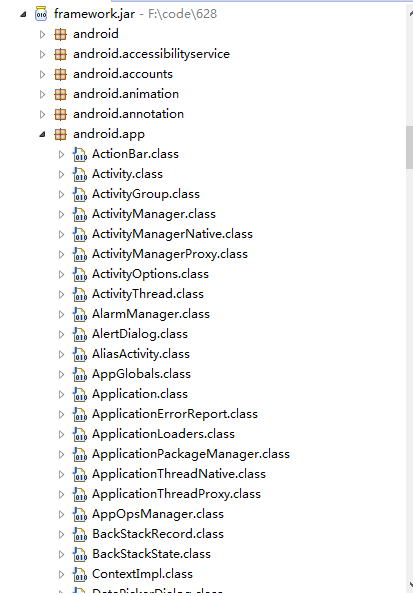Select the ApplicationErrorReport.class label
Screen dimensions: 413x596
(x=175, y=414)
